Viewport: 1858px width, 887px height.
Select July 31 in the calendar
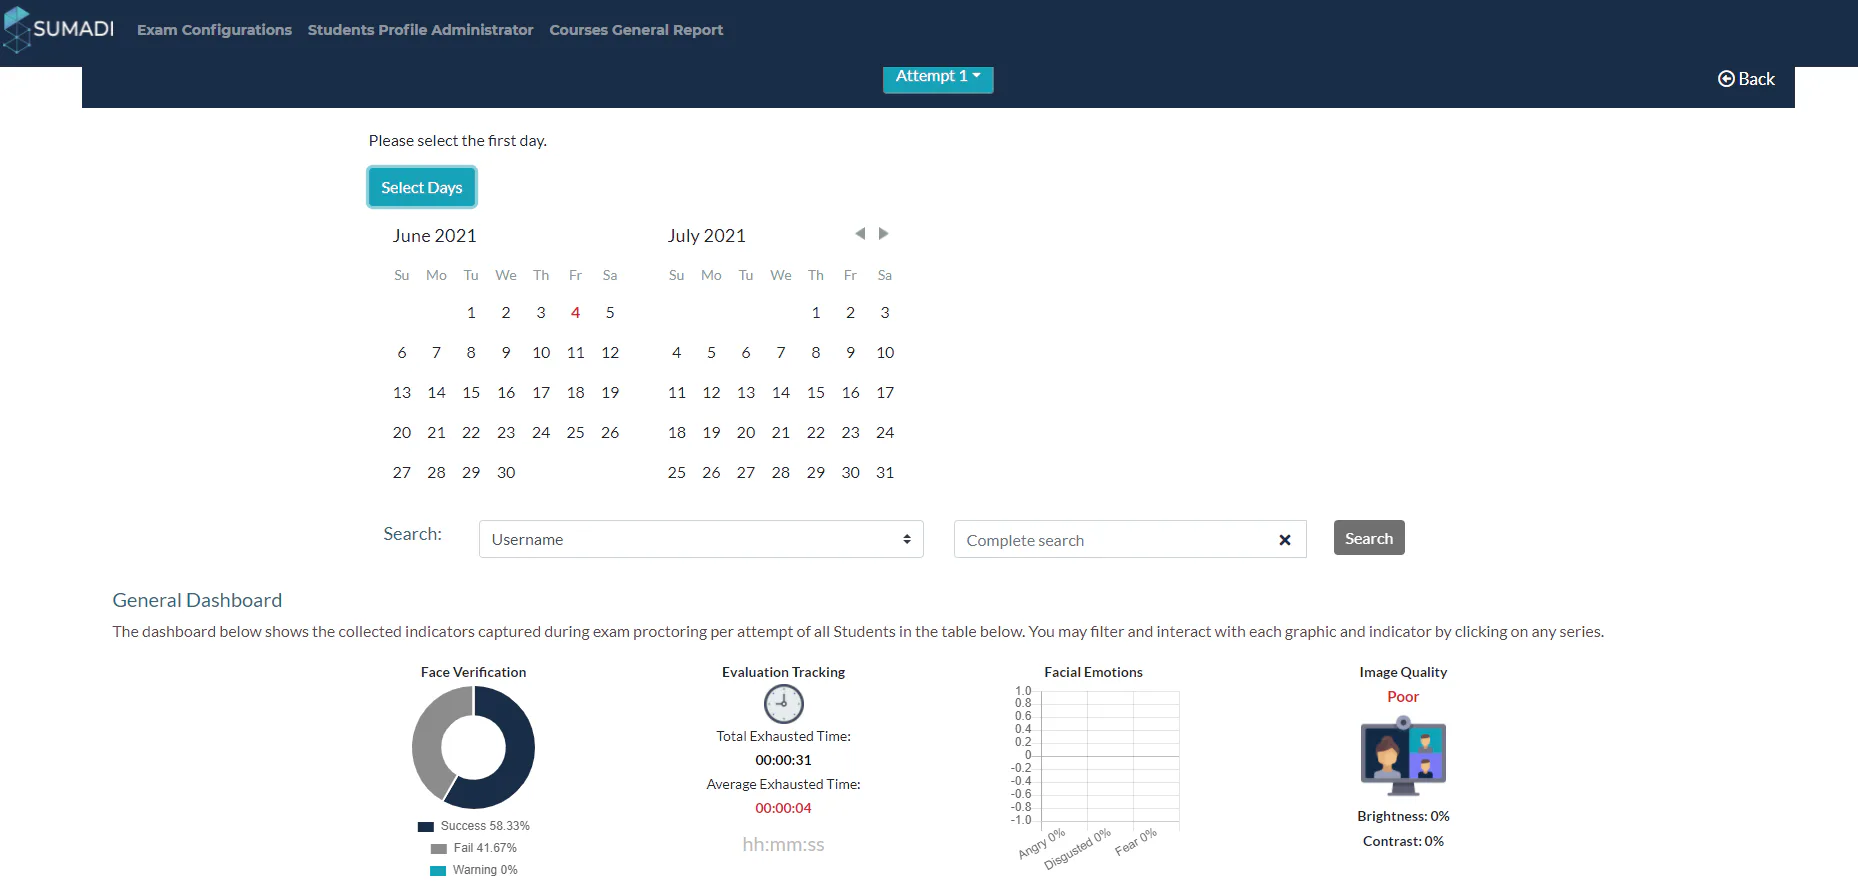[x=885, y=473]
